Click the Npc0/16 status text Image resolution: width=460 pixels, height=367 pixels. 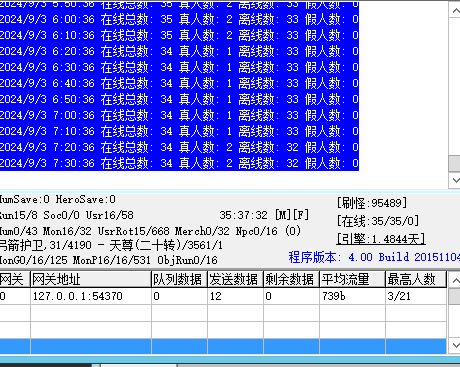[x=257, y=231]
